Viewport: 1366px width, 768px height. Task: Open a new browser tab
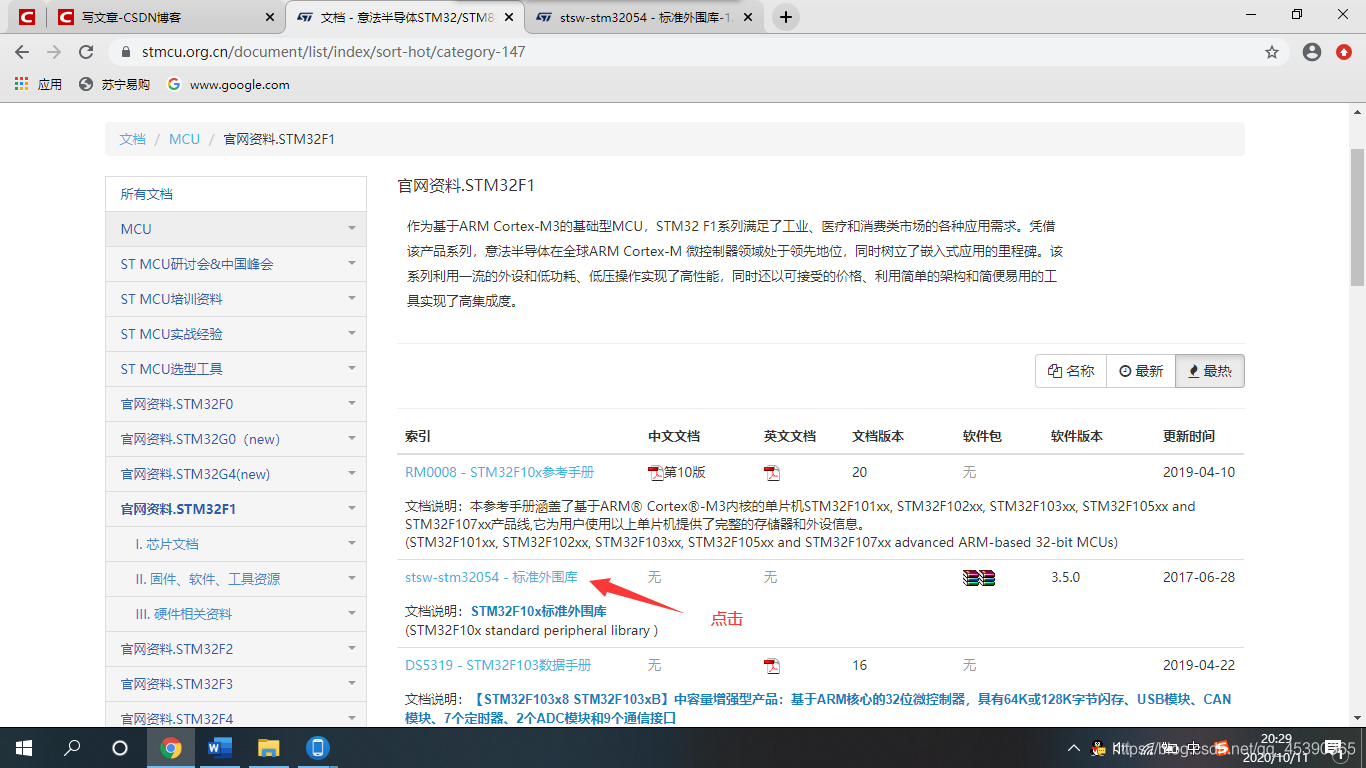tap(786, 17)
